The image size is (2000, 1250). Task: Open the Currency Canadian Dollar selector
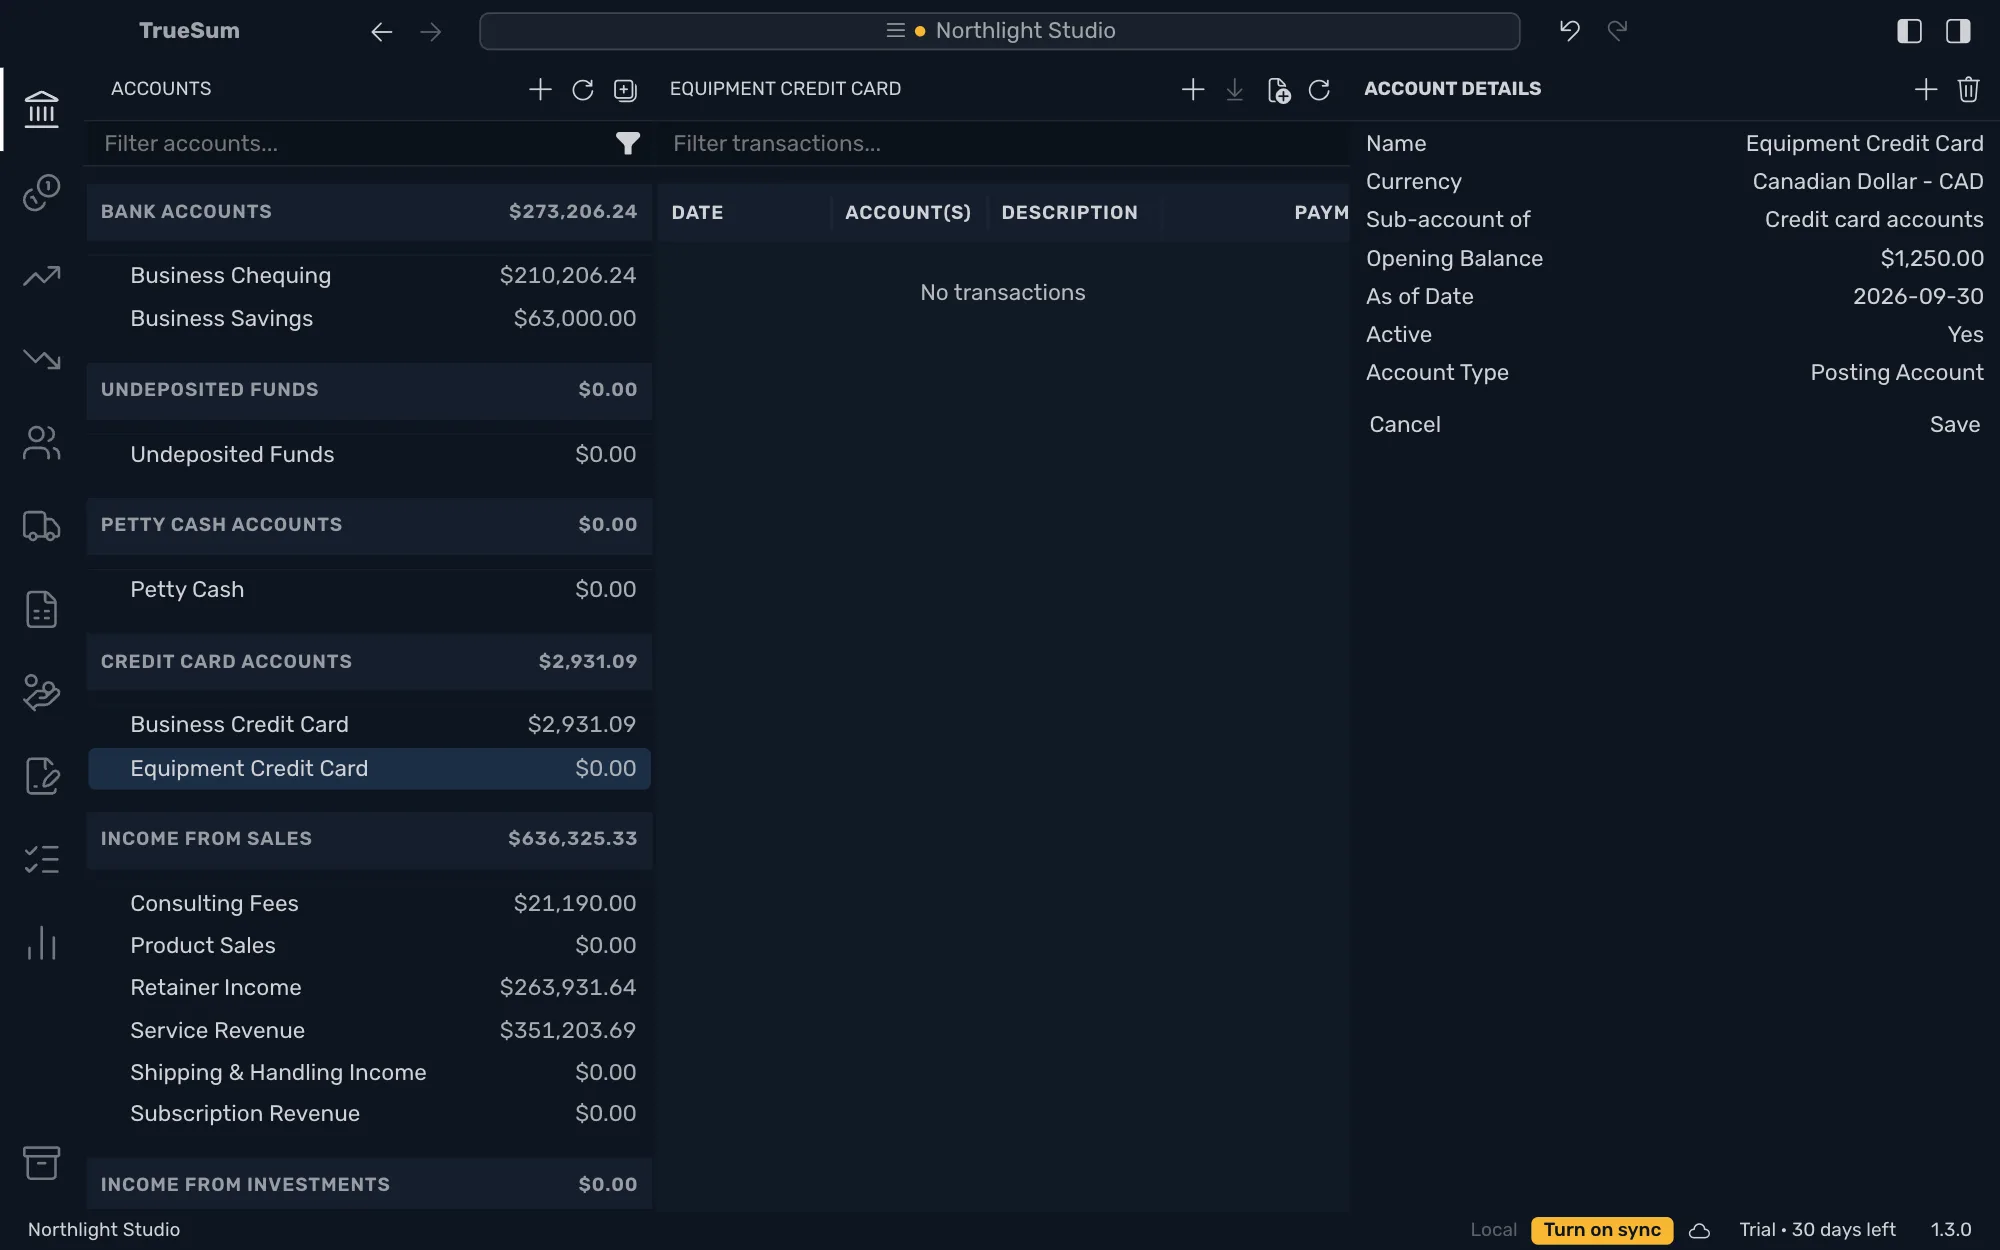(1867, 181)
